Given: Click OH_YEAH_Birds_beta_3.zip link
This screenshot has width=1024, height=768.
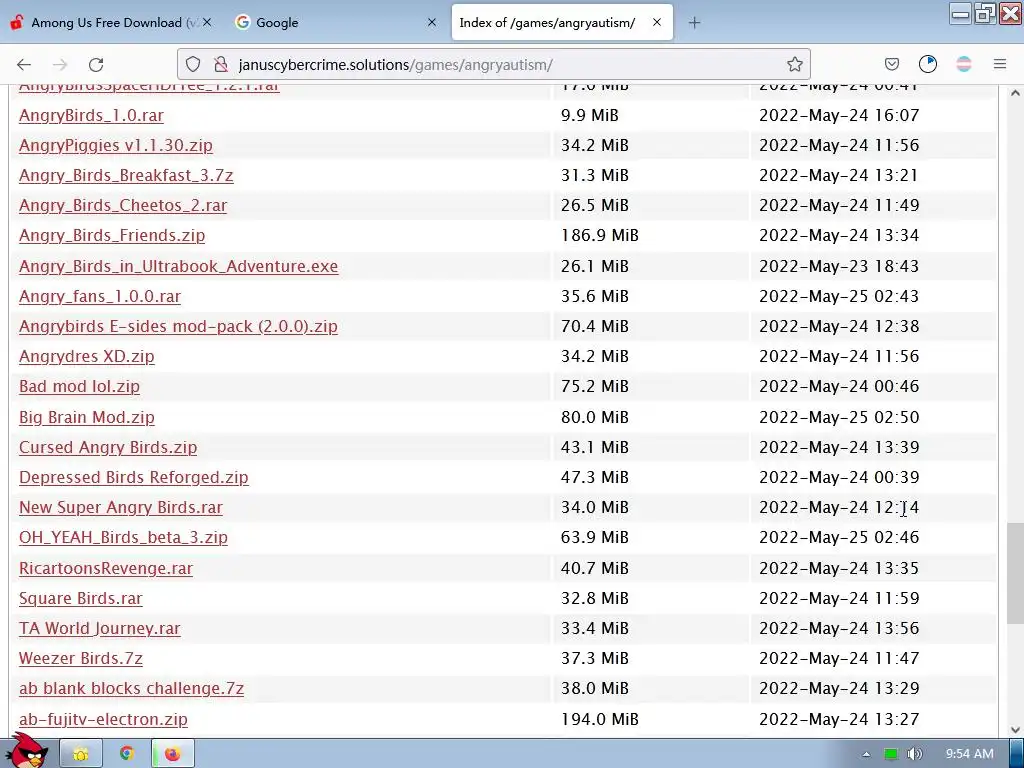Looking at the screenshot, I should pyautogui.click(x=123, y=537).
